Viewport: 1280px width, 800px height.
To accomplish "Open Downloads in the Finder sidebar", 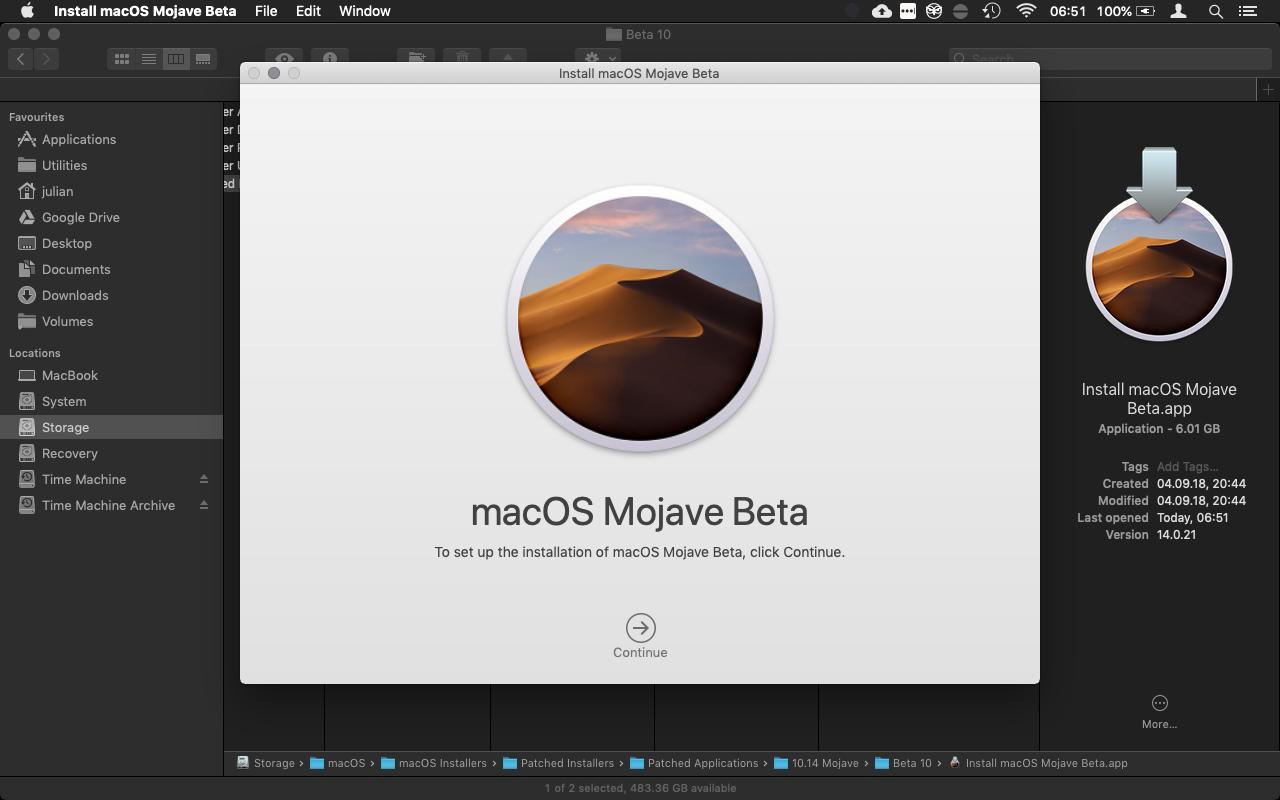I will [111, 295].
